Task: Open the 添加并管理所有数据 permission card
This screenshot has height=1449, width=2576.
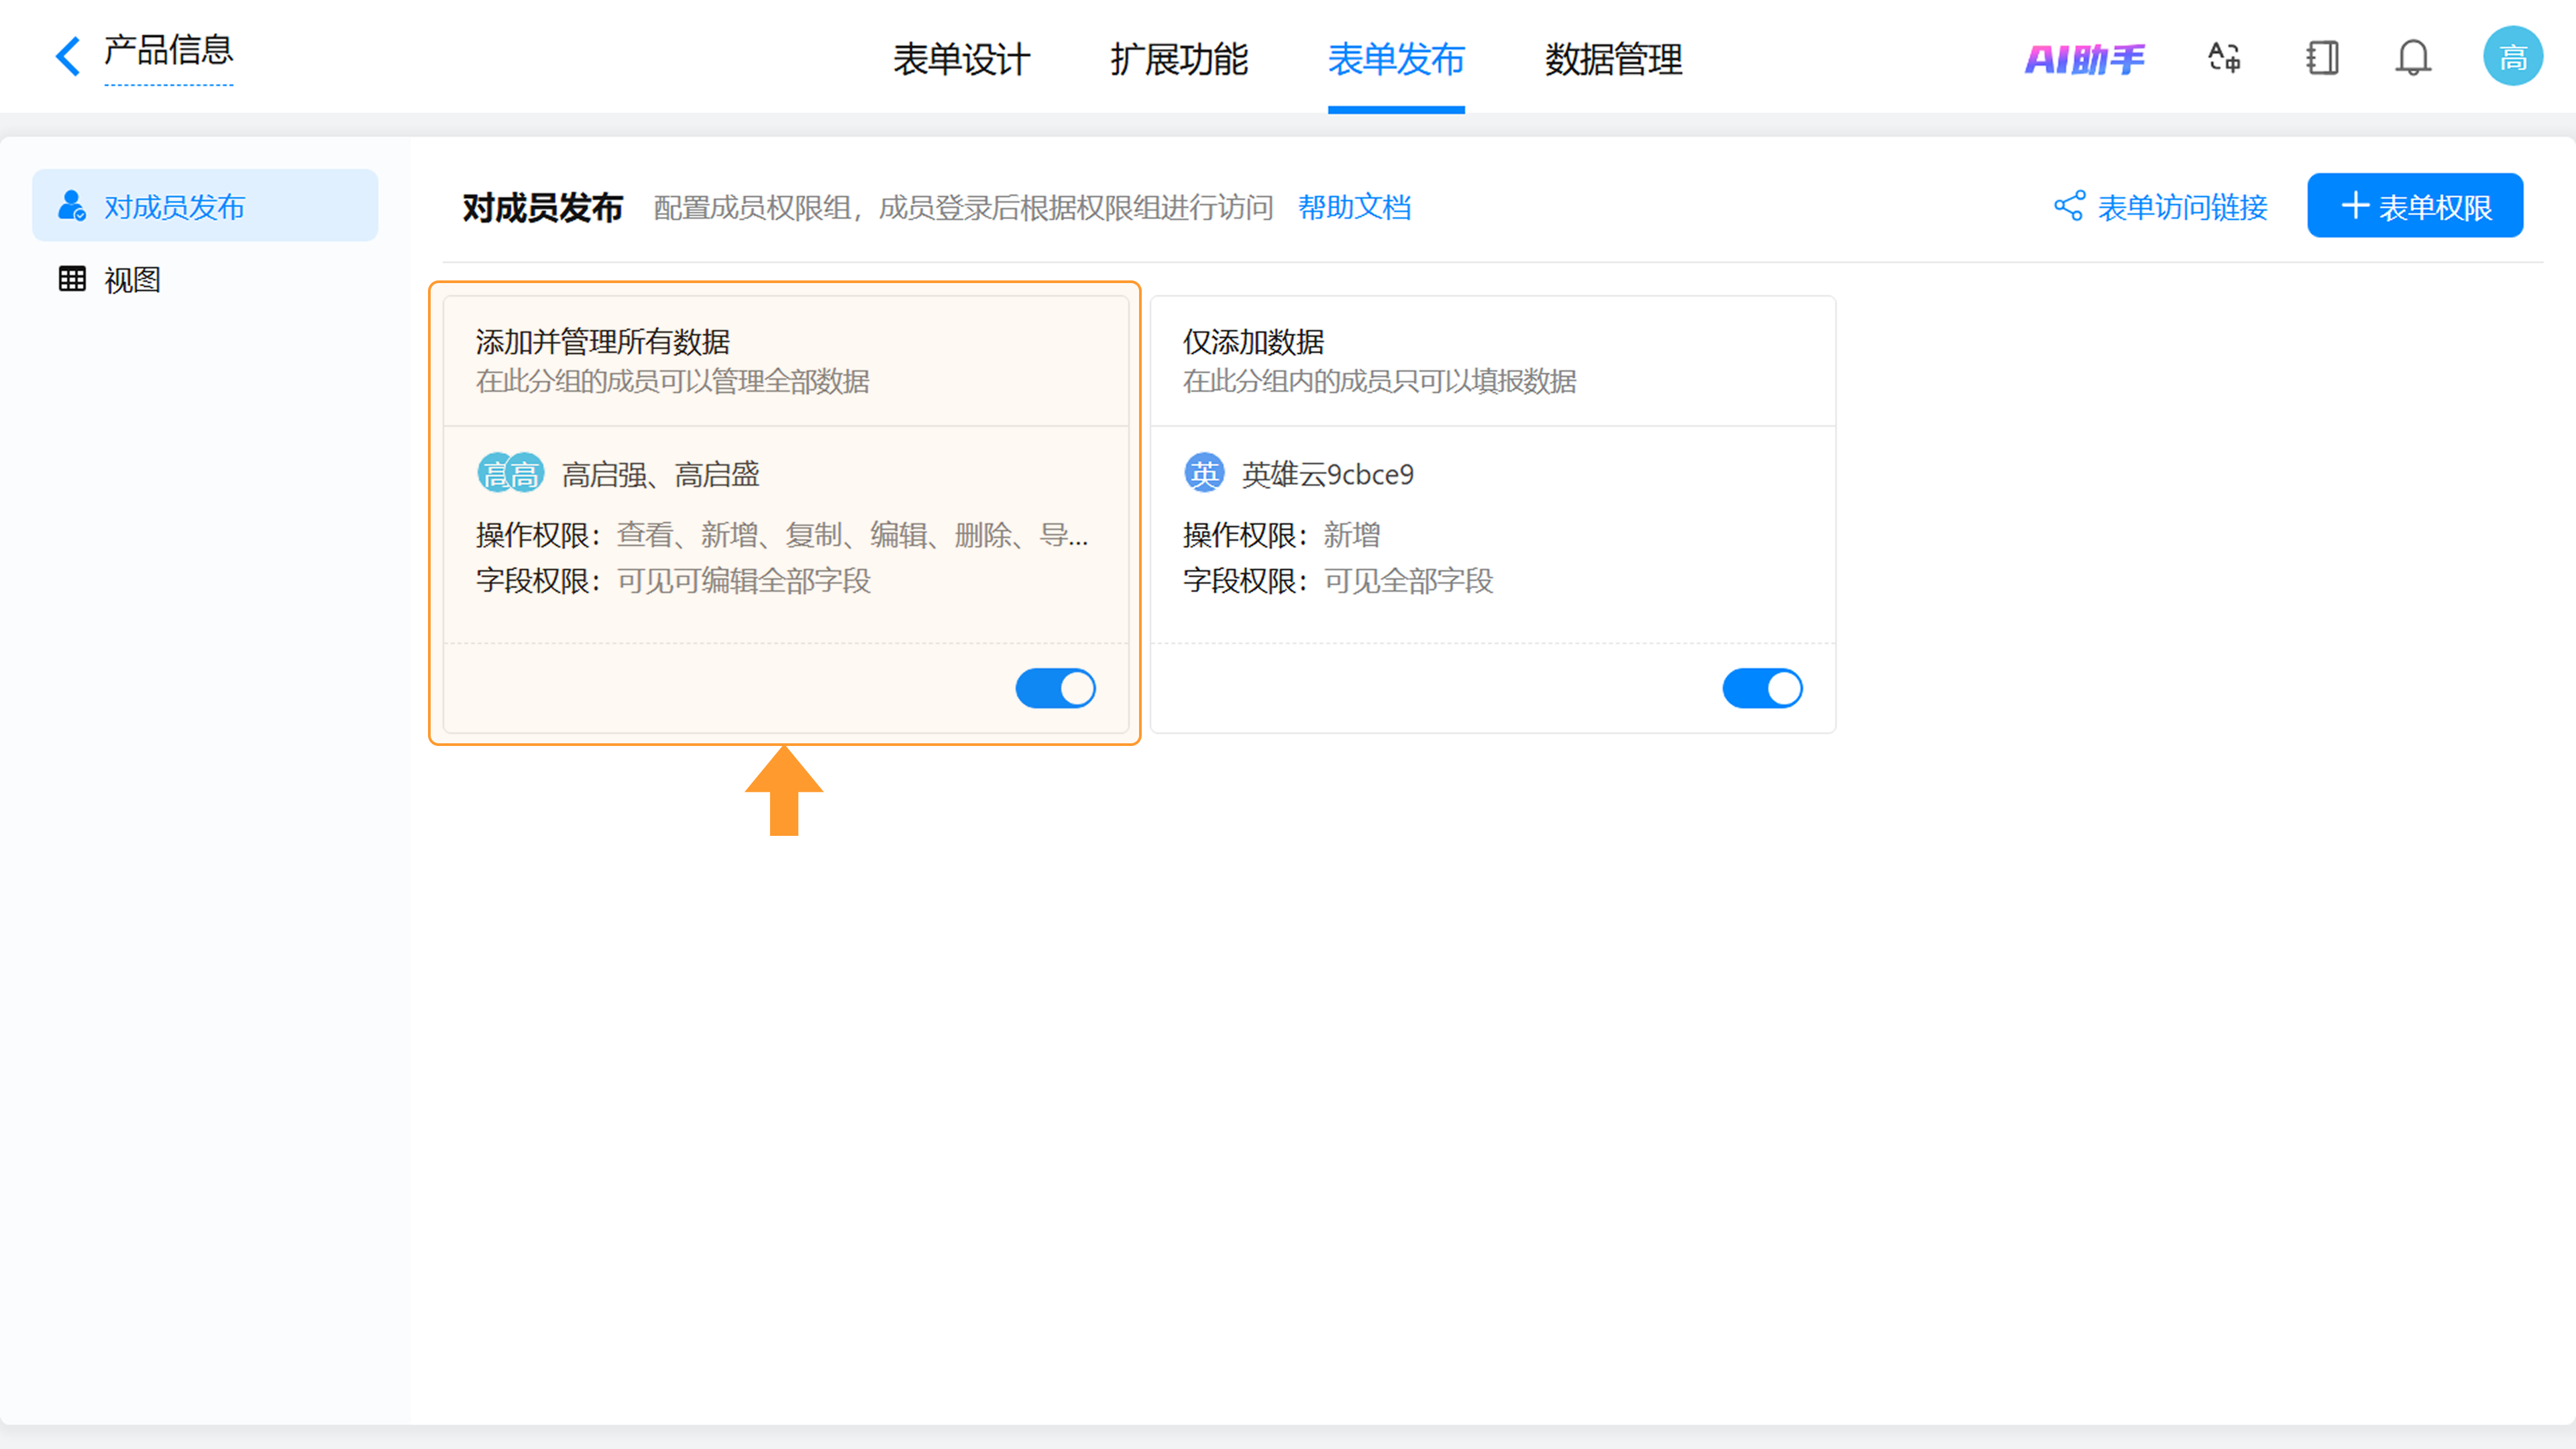Action: (786, 514)
